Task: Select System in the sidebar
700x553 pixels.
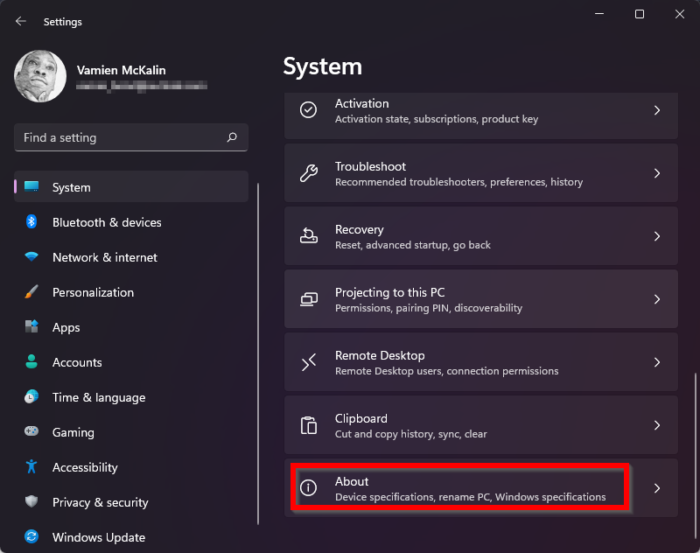Action: point(71,187)
